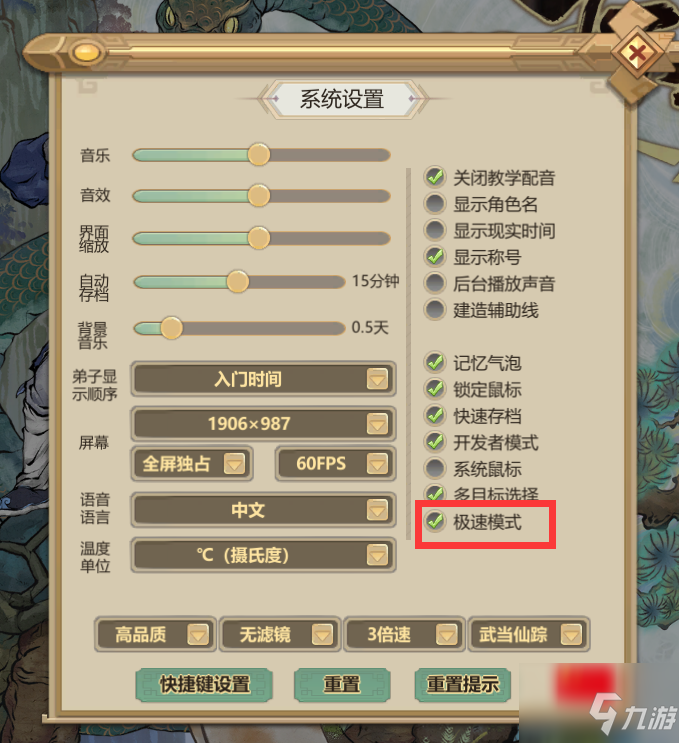Click the 音乐 volume slider handle
Image resolution: width=679 pixels, height=743 pixels.
(x=259, y=154)
